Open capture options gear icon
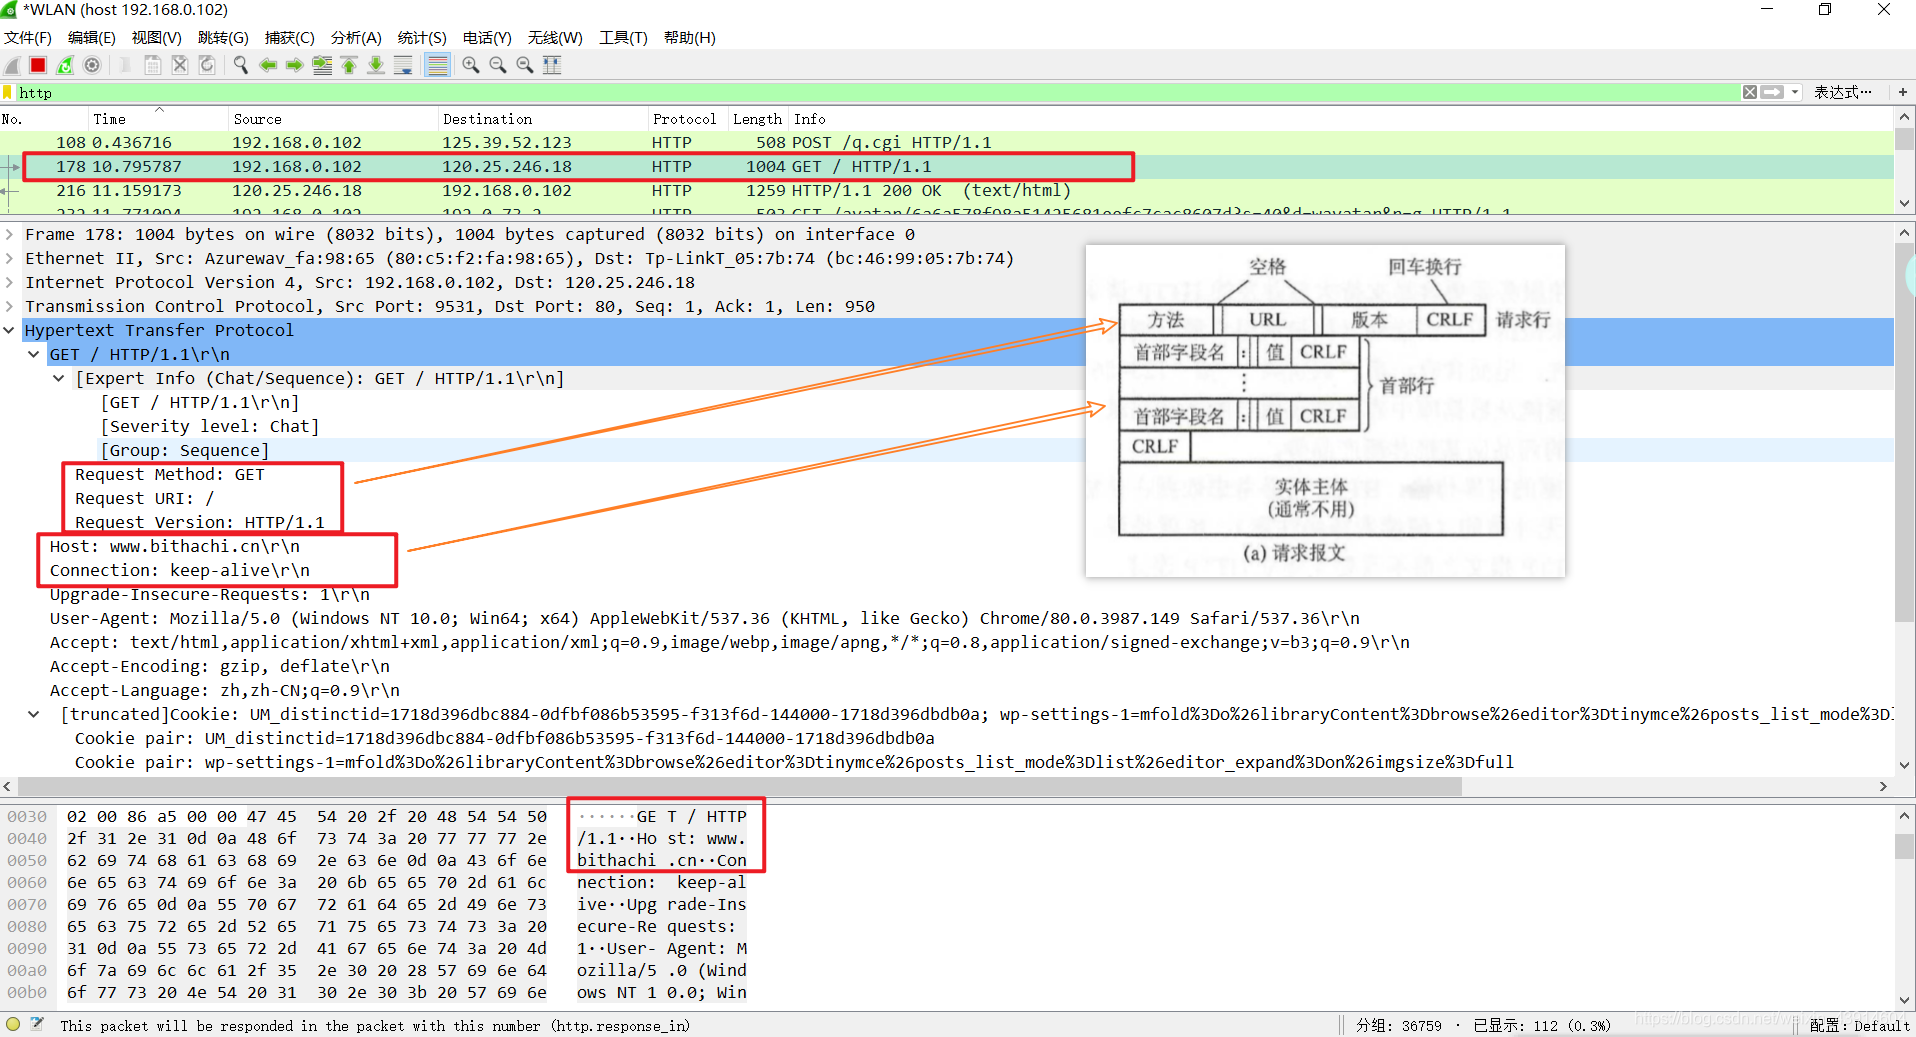 pyautogui.click(x=92, y=65)
